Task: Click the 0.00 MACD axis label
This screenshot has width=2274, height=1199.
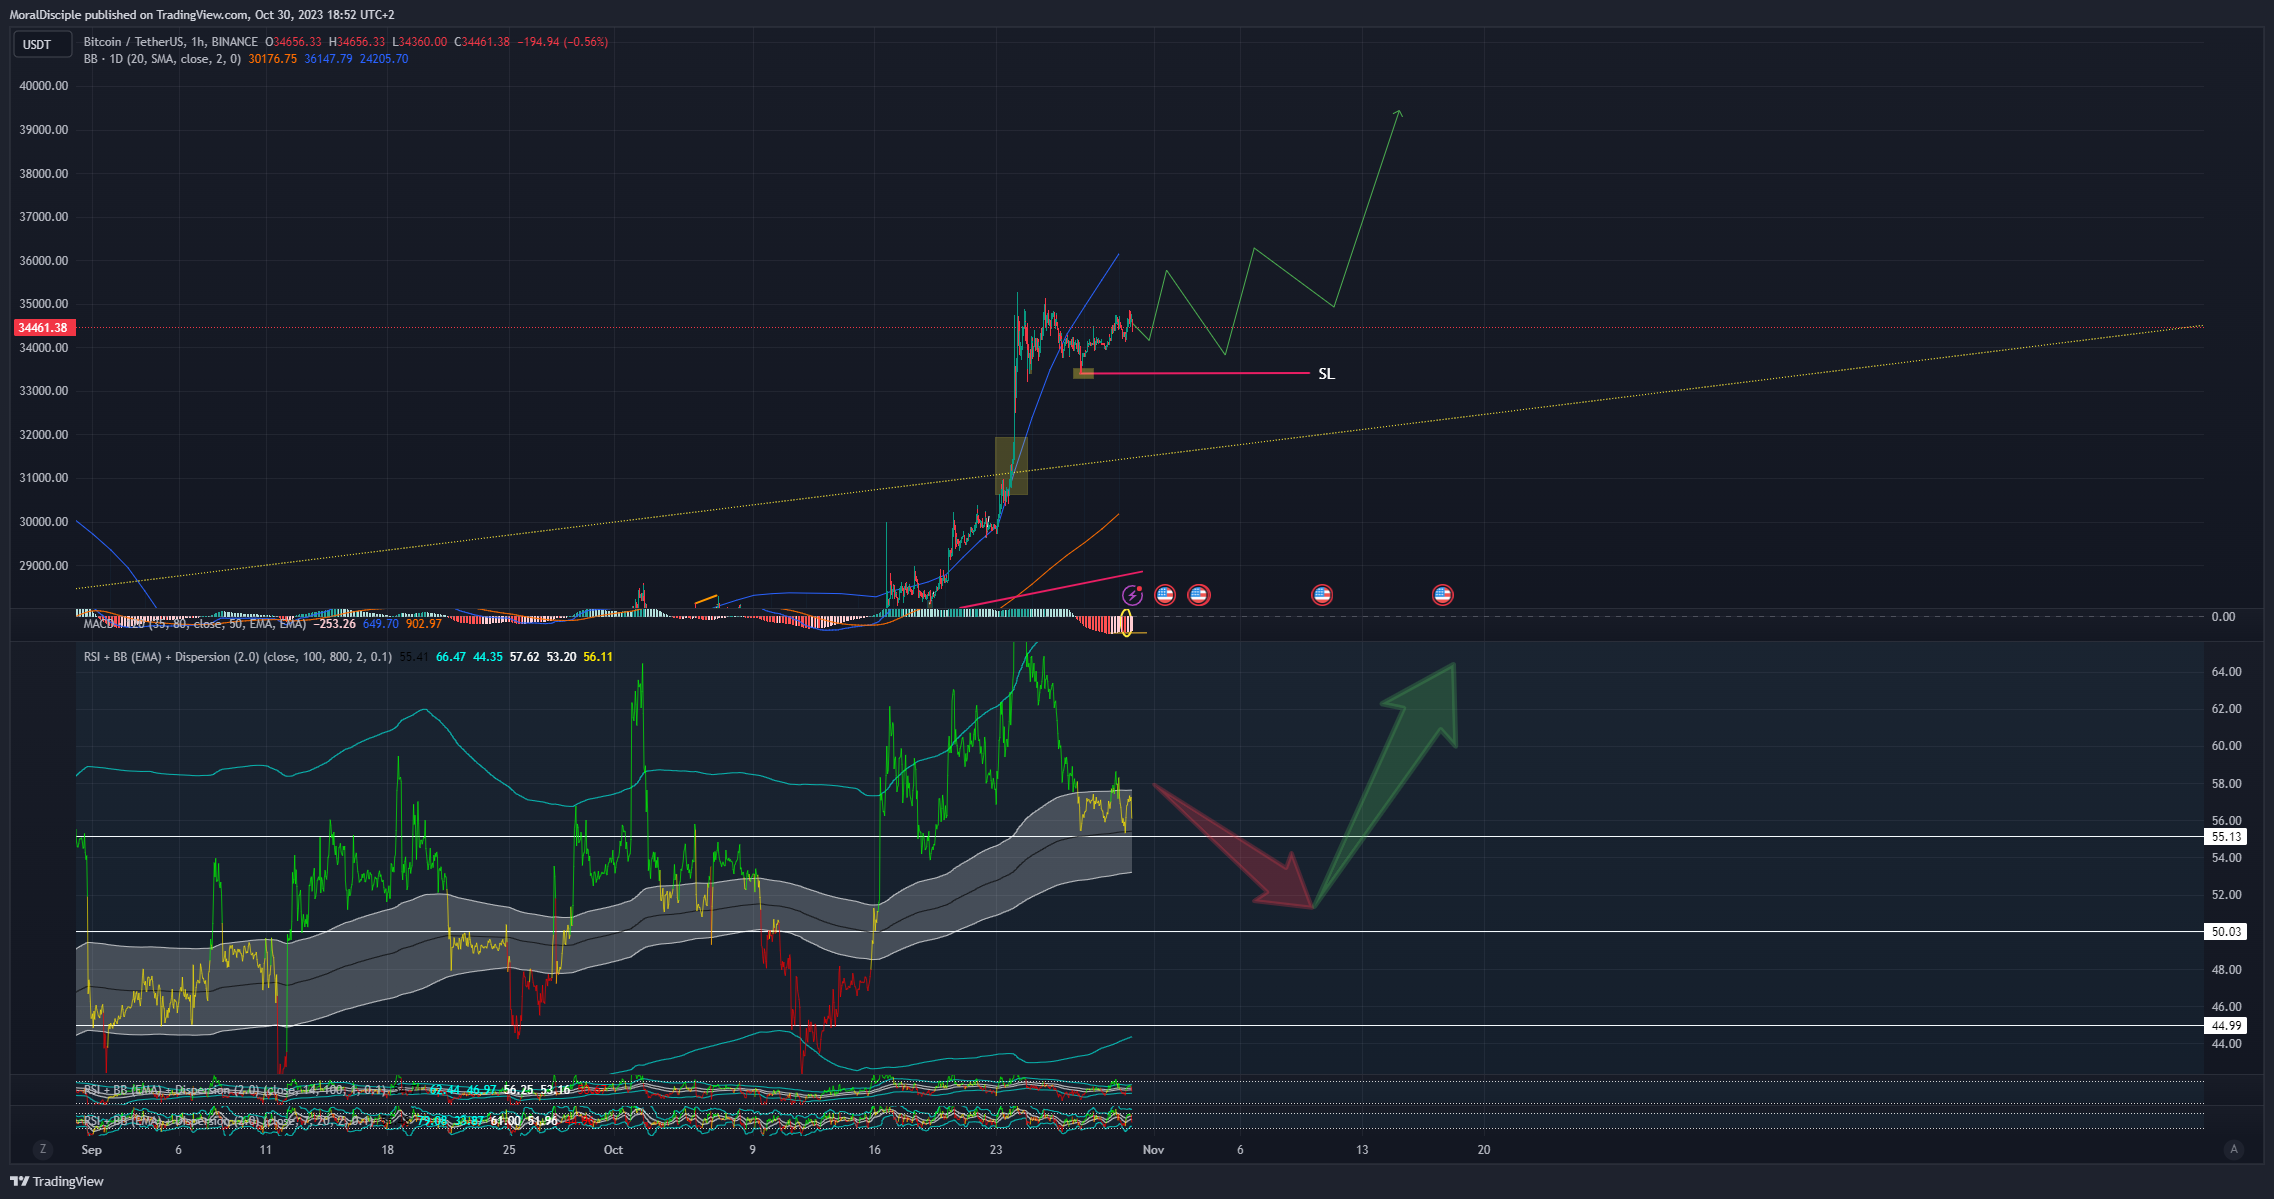Action: coord(2223,617)
